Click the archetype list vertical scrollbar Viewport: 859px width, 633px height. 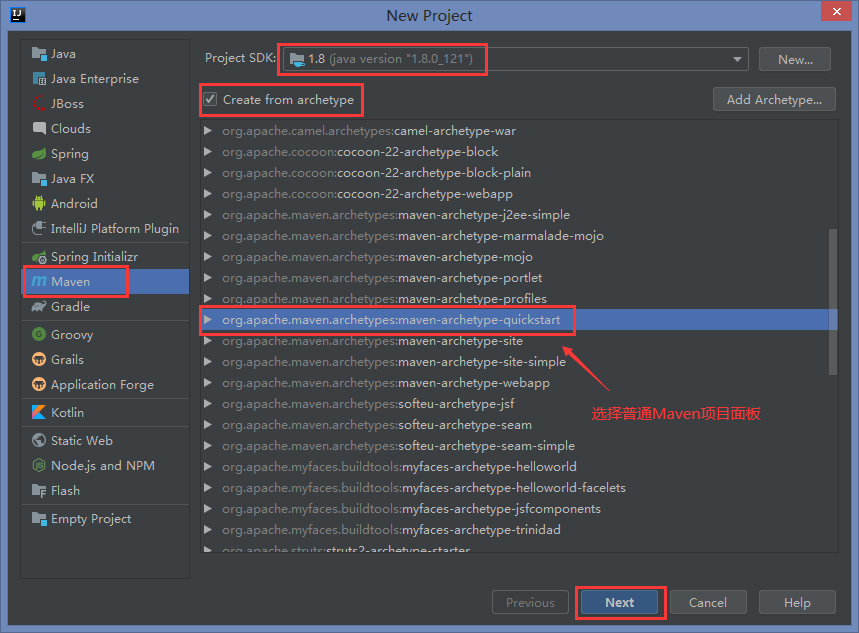[x=833, y=300]
